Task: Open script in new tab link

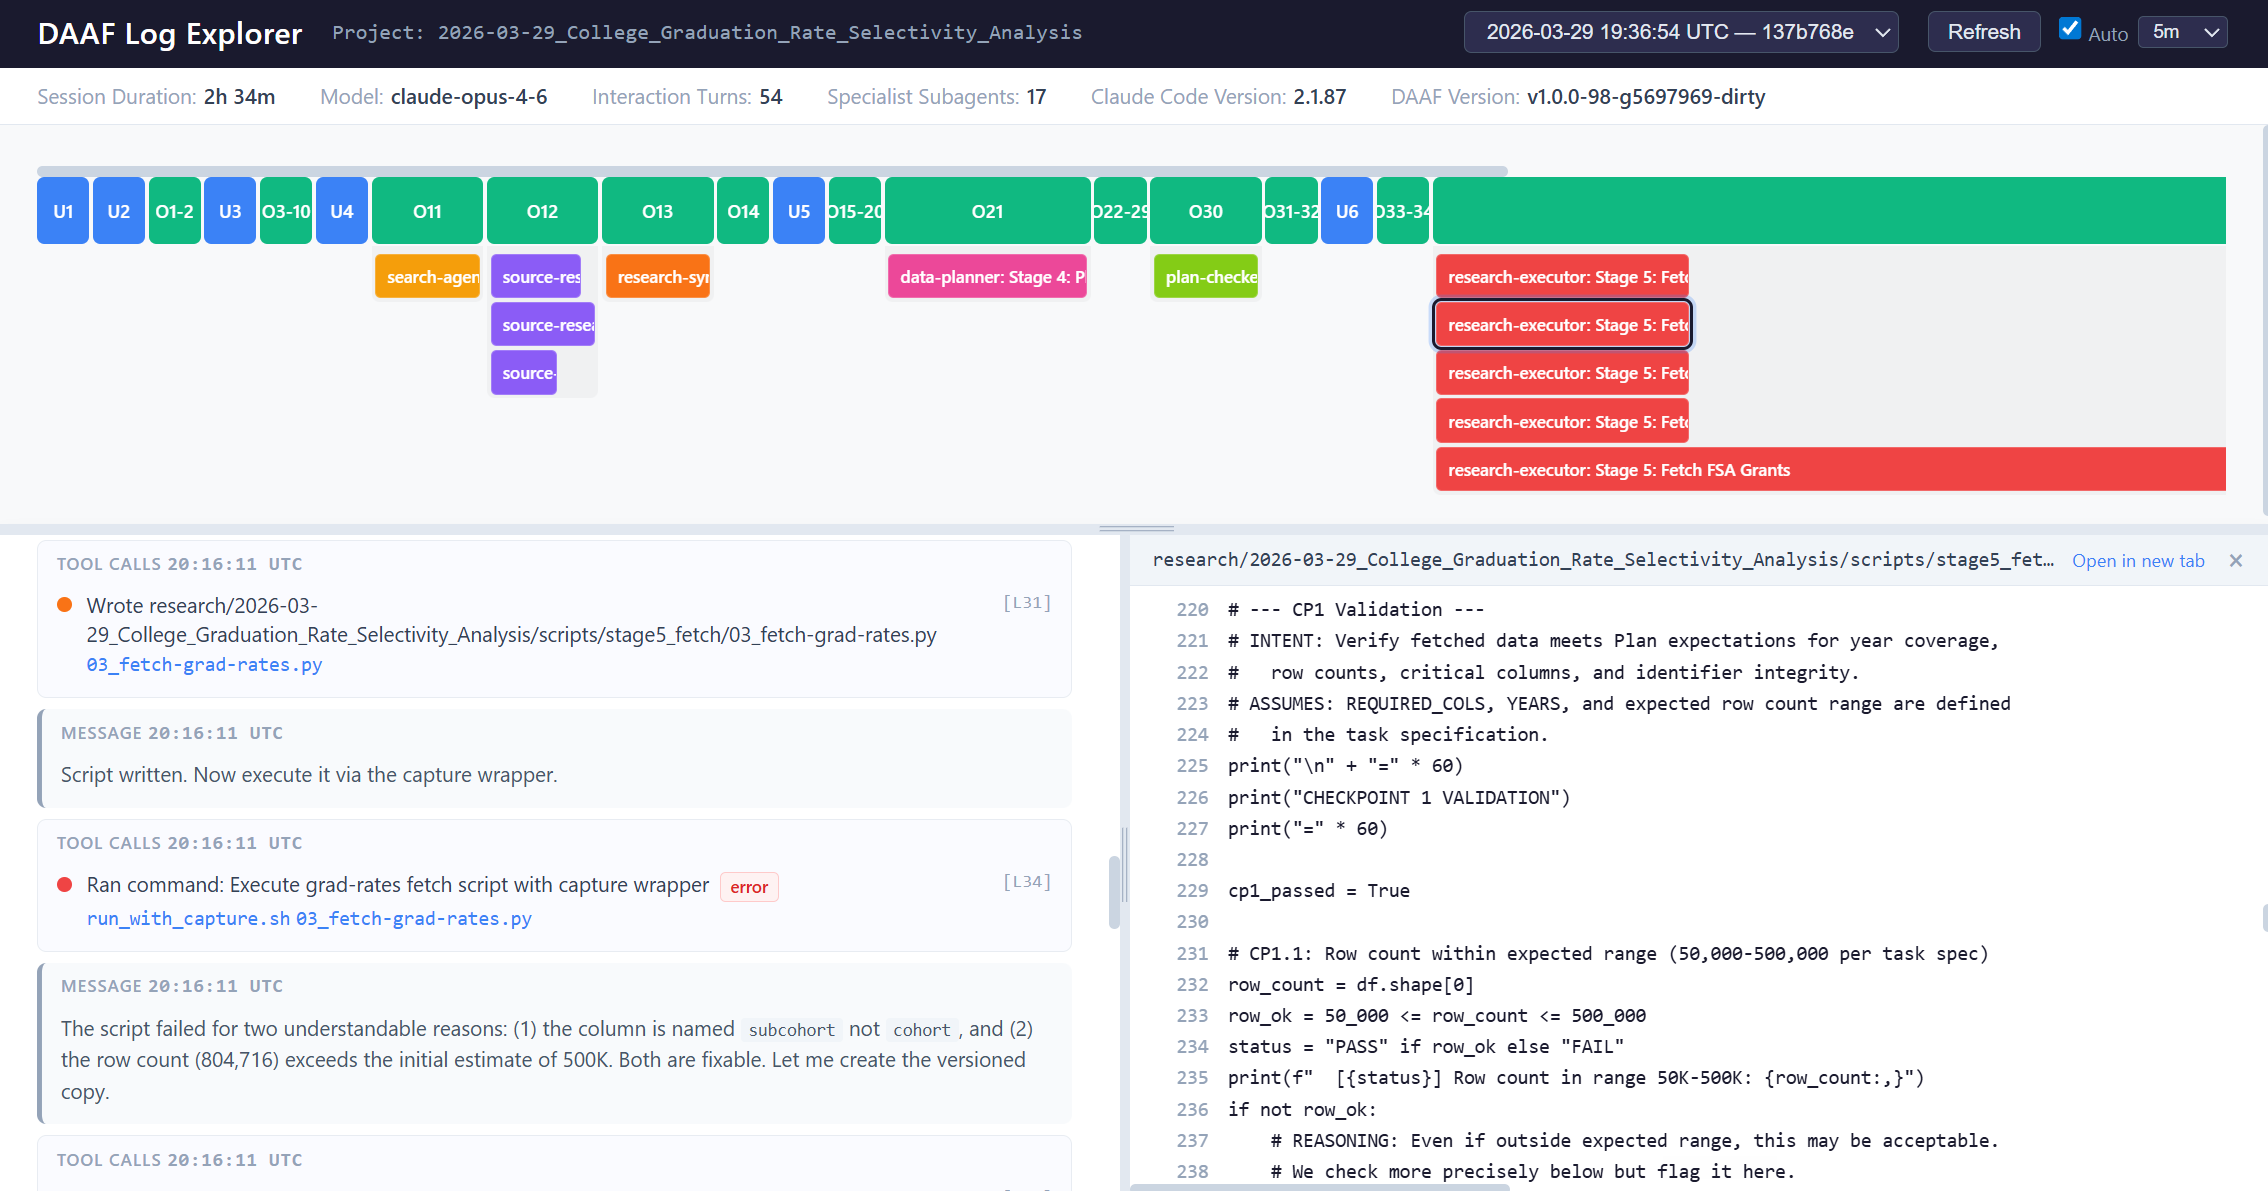Action: (x=2138, y=561)
